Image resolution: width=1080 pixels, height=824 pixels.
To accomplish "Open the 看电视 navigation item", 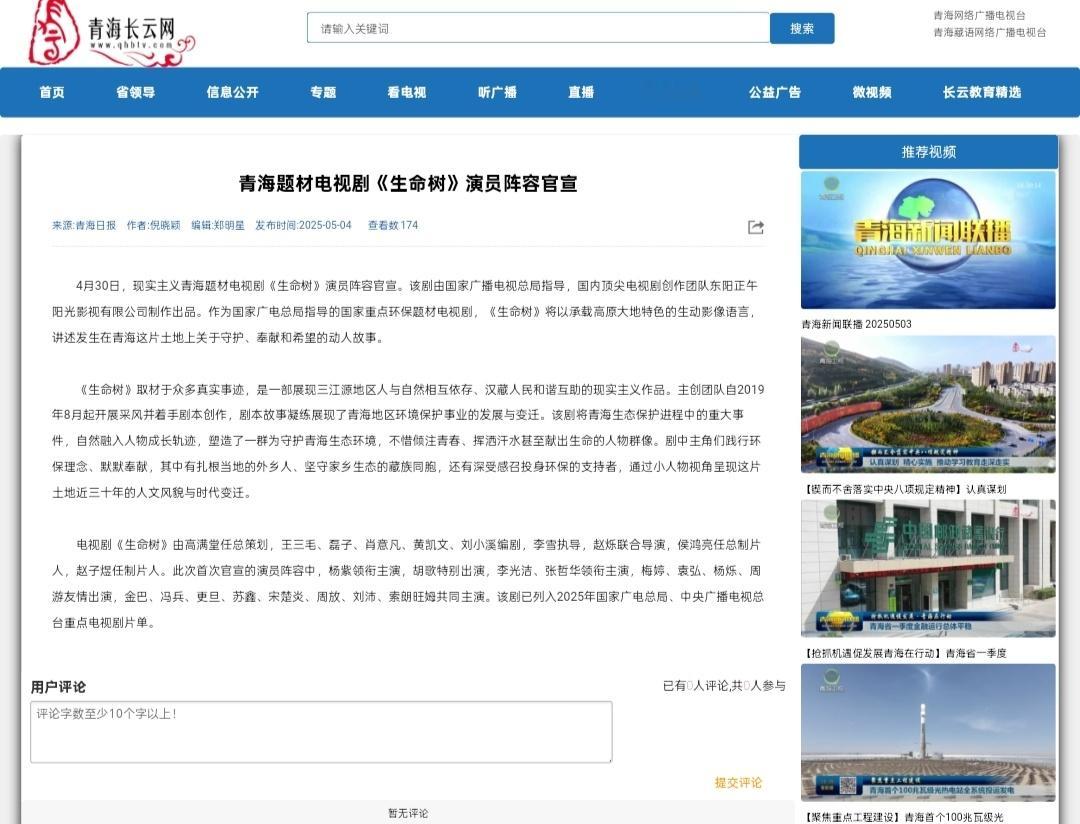I will pyautogui.click(x=406, y=92).
